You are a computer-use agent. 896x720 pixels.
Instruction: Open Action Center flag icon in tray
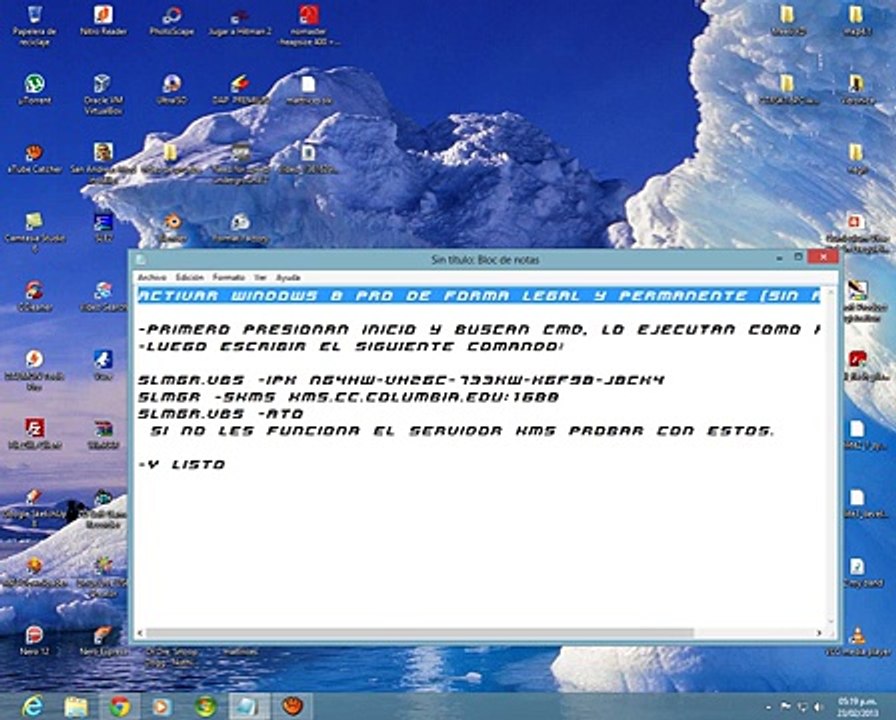point(786,707)
